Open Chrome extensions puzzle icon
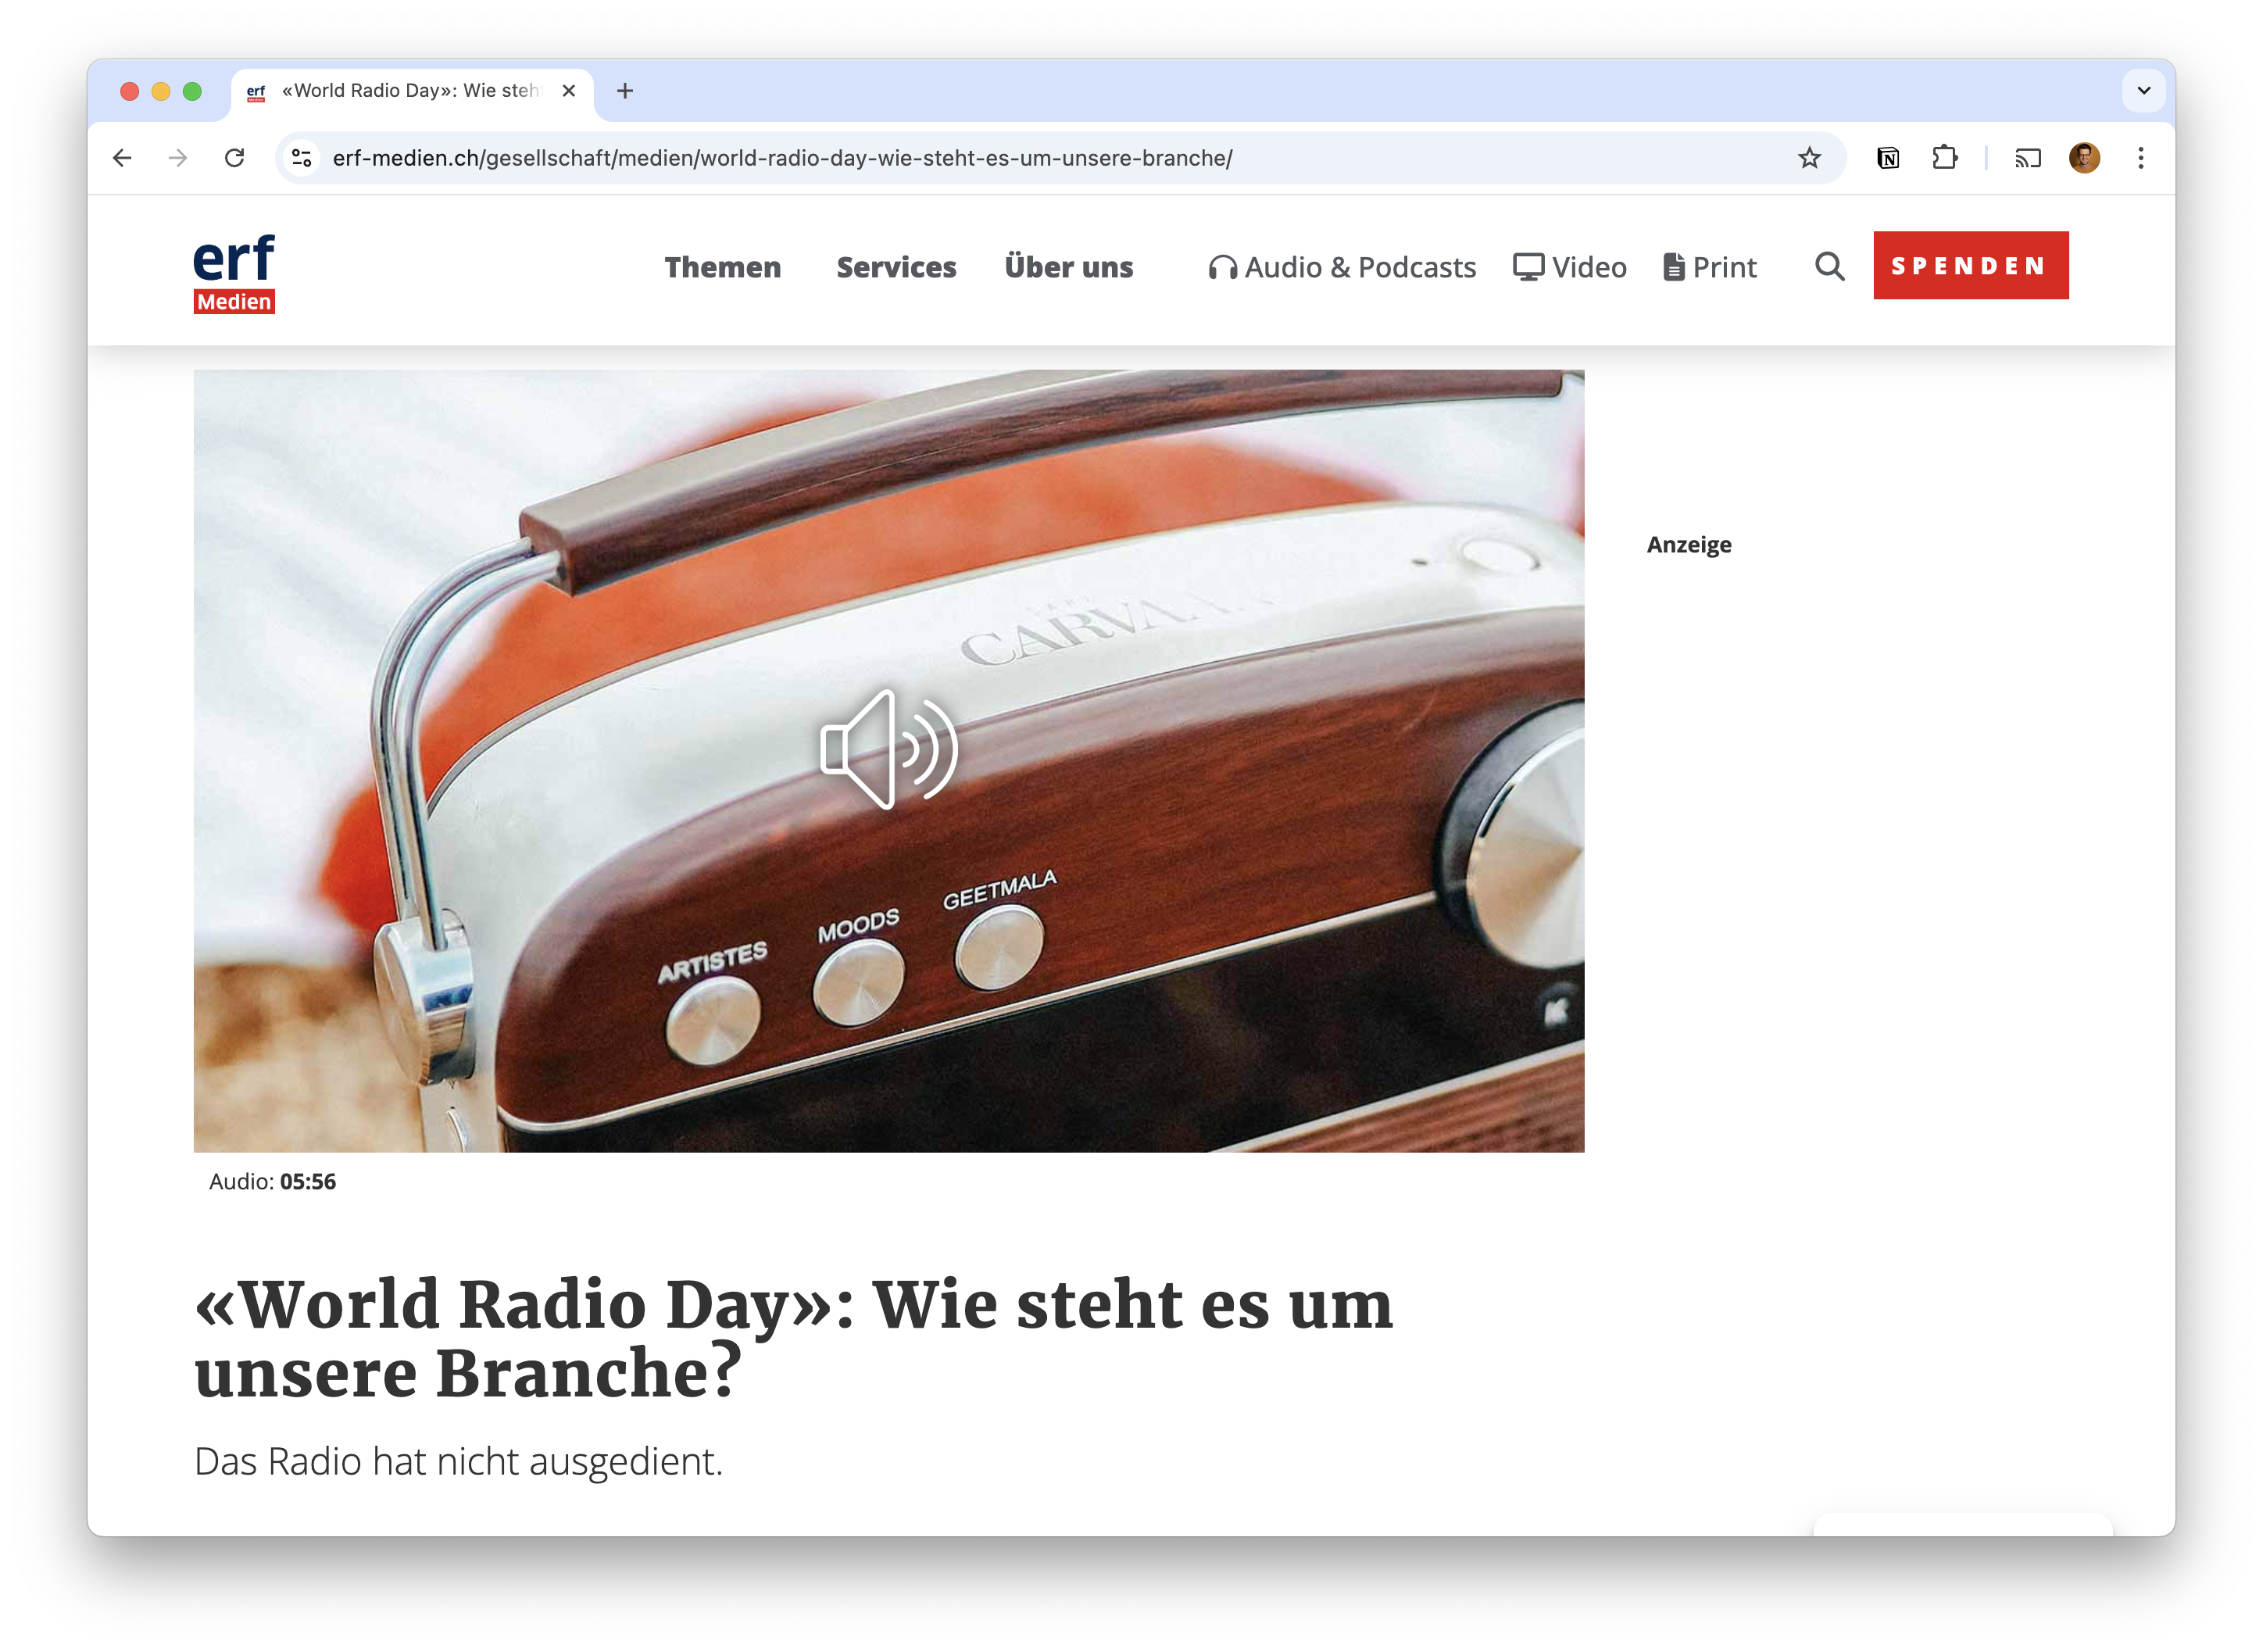 tap(1944, 158)
